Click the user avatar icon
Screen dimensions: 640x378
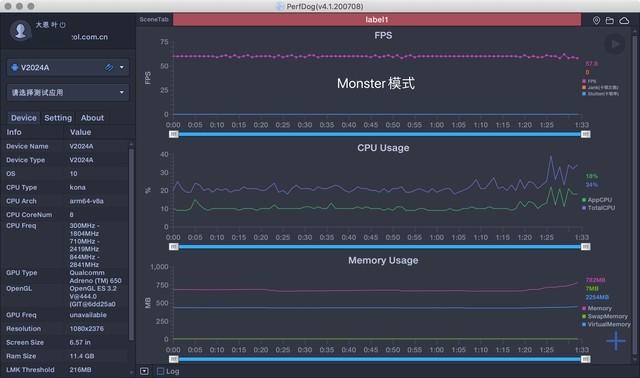point(20,30)
